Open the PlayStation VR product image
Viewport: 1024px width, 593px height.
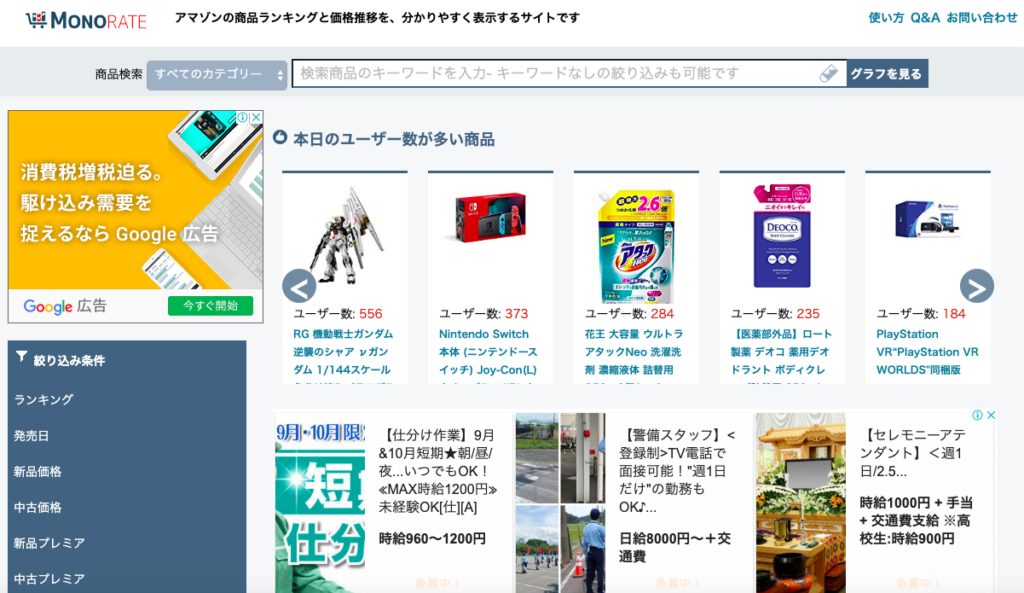tap(927, 218)
